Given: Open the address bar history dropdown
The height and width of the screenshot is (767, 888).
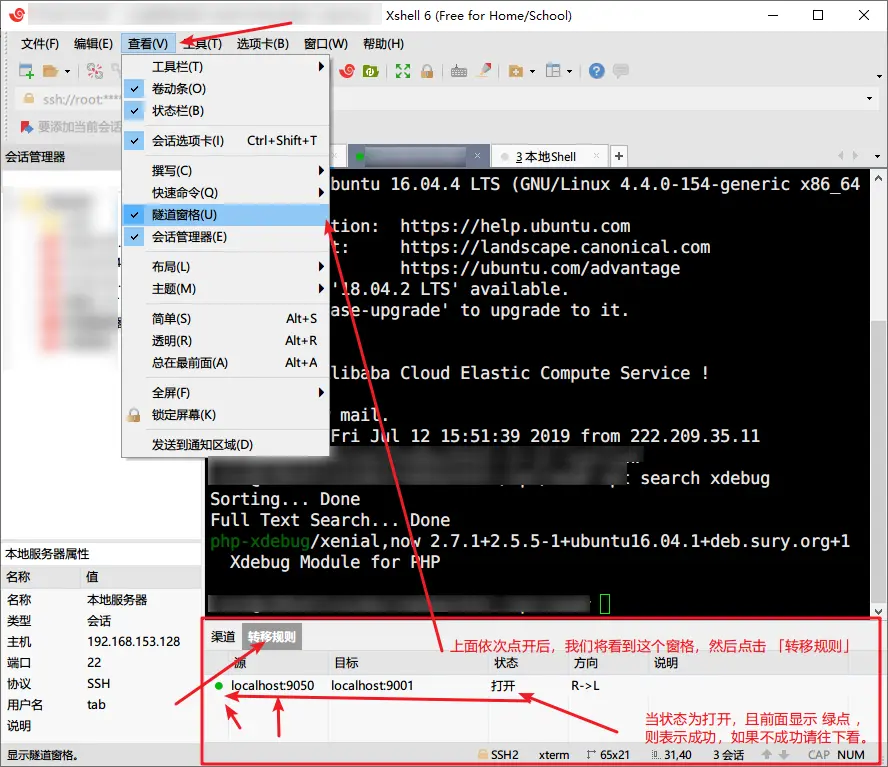Looking at the screenshot, I should [x=869, y=99].
